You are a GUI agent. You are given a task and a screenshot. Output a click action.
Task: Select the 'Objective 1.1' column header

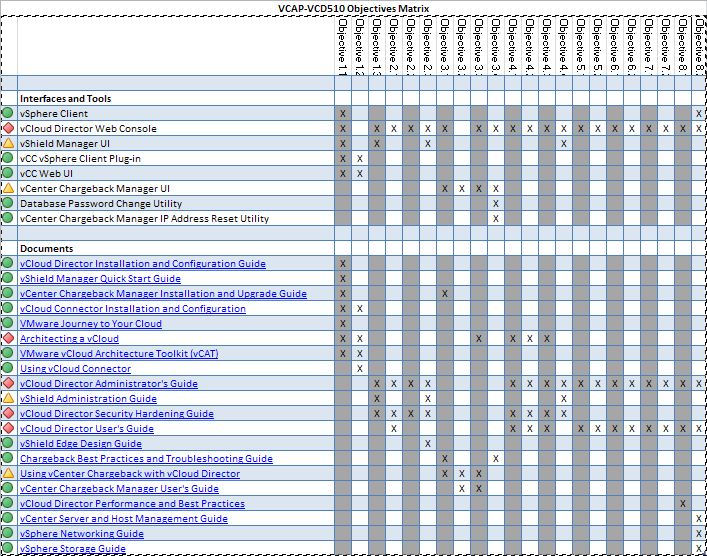pyautogui.click(x=343, y=46)
